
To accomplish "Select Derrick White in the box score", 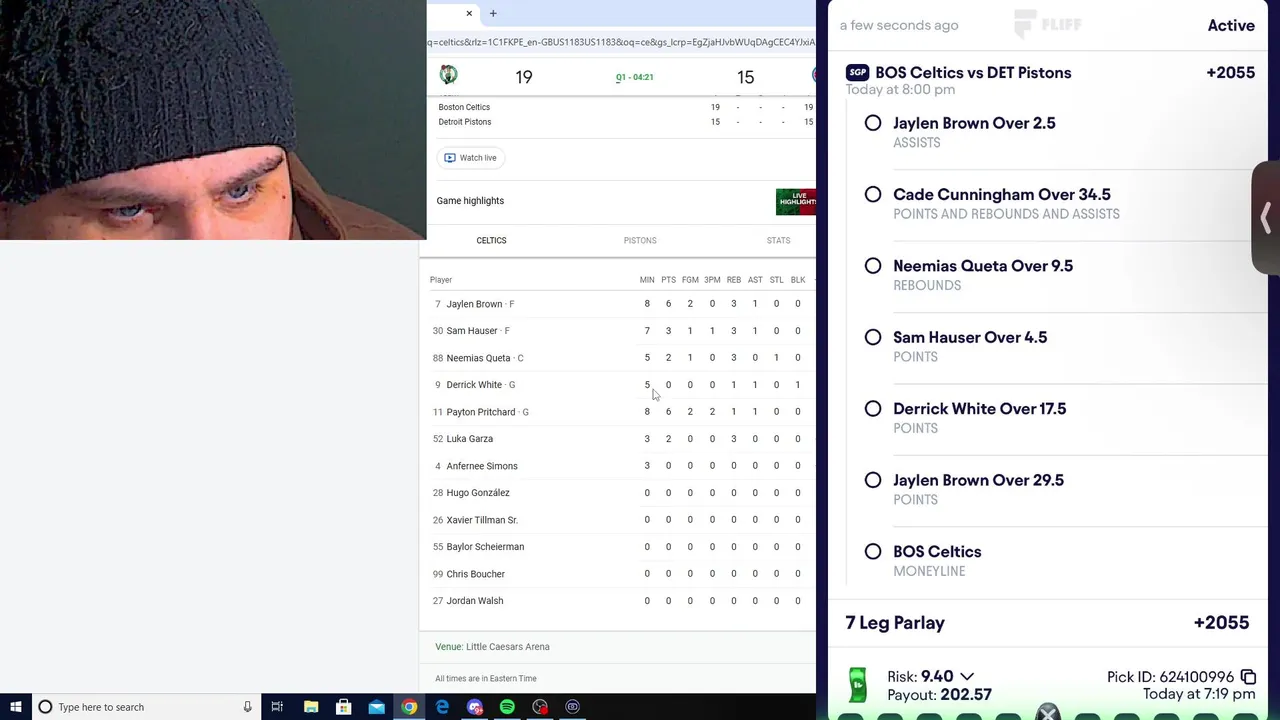I will (474, 385).
